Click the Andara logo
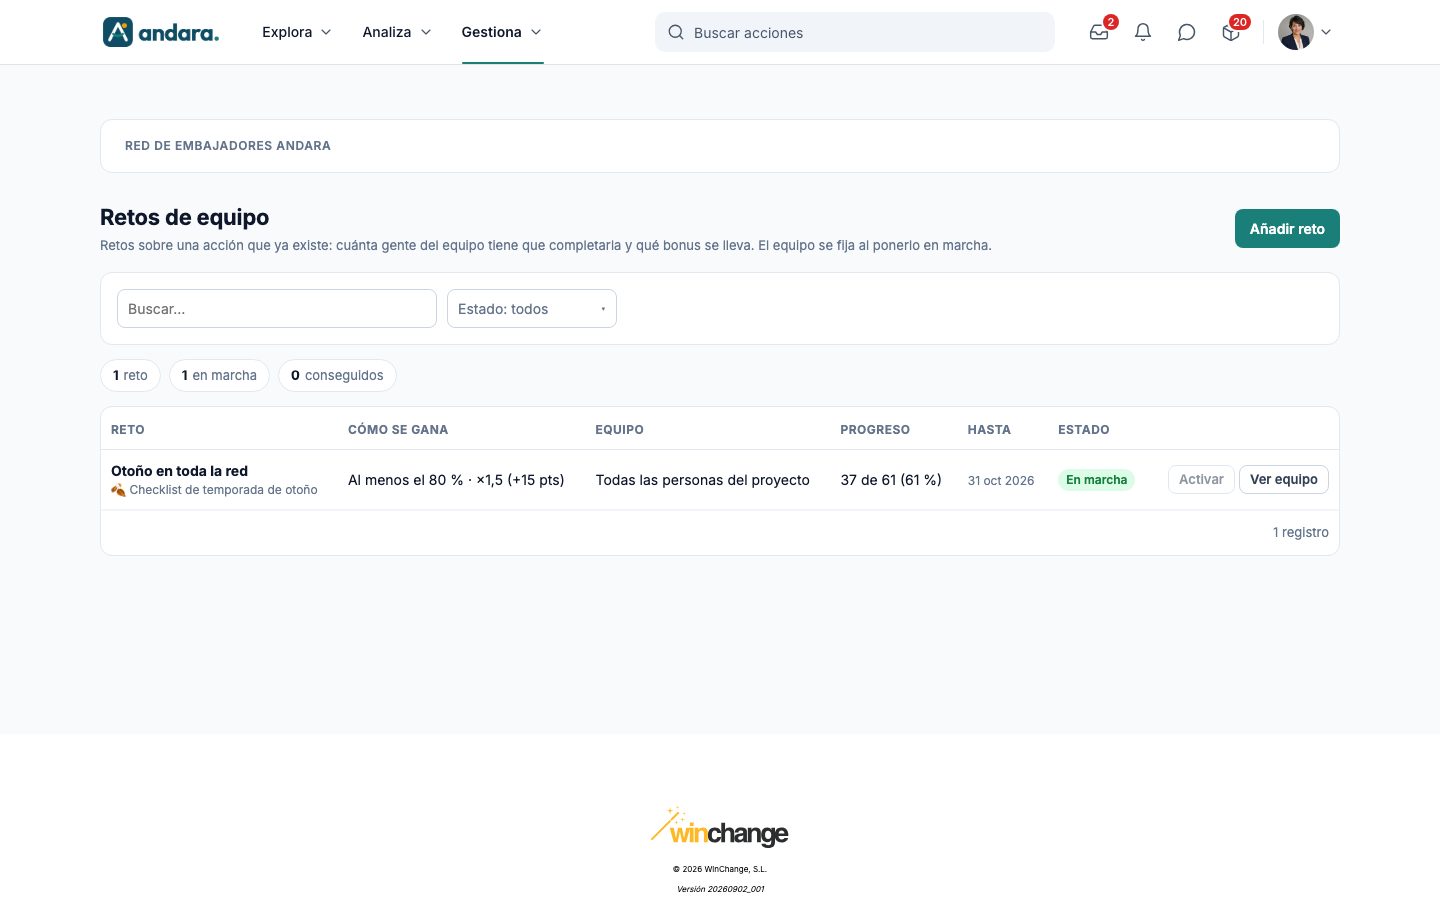 [x=161, y=32]
